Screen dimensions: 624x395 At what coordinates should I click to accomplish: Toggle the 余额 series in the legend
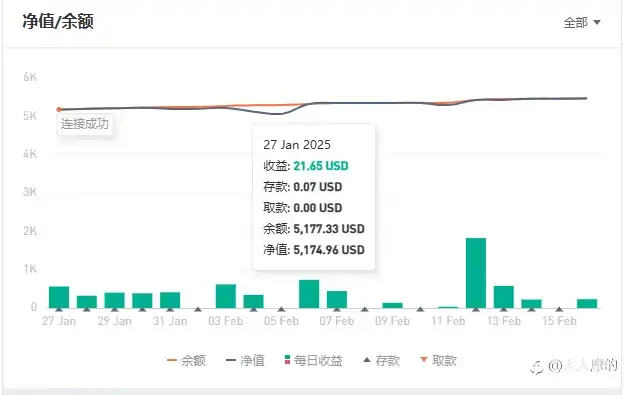[187, 360]
